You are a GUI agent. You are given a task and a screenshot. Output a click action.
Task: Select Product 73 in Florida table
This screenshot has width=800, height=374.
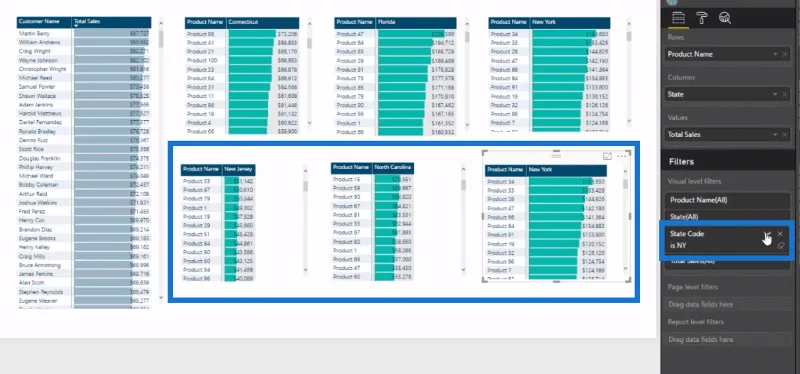point(350,79)
